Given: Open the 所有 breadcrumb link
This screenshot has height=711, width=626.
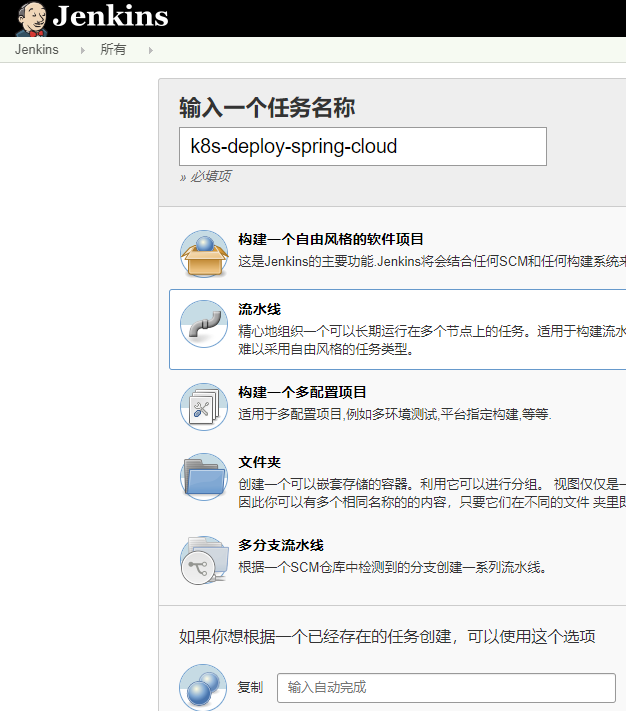Looking at the screenshot, I should [x=113, y=49].
